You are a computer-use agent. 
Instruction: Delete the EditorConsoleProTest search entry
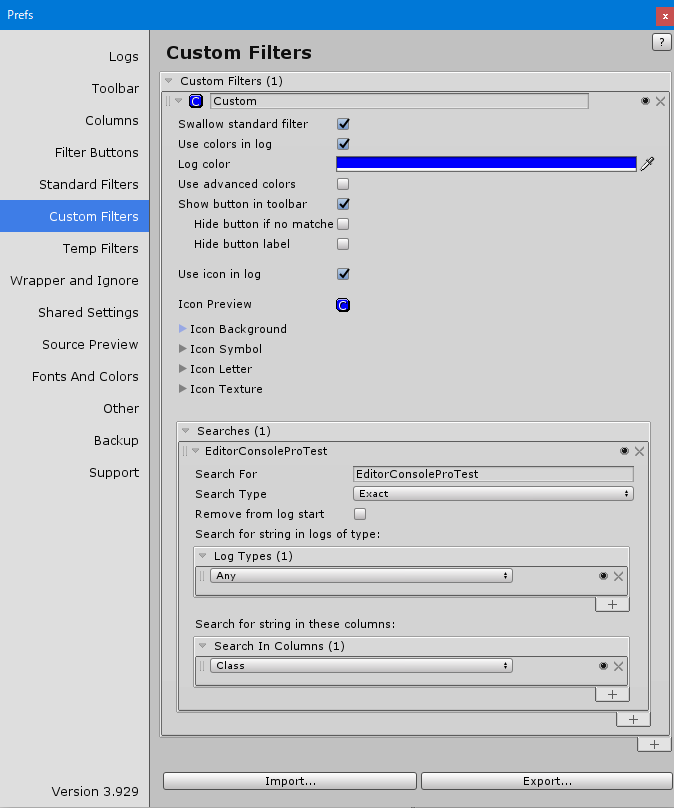pos(639,451)
